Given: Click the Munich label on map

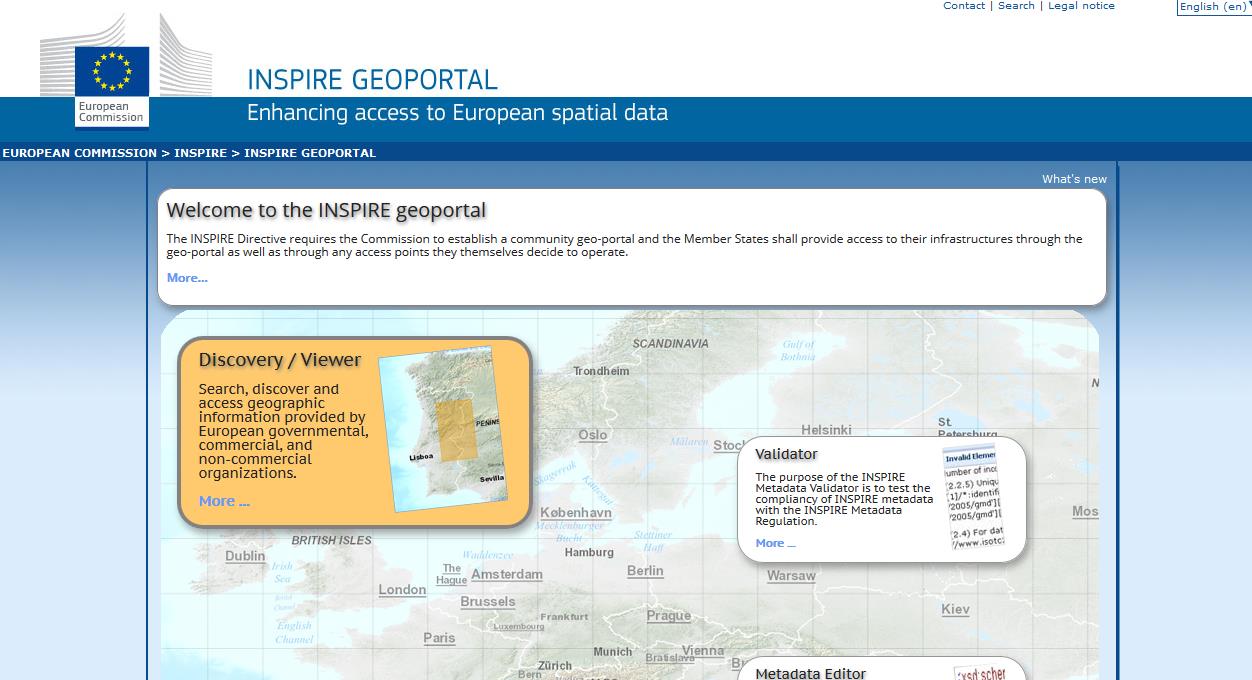Looking at the screenshot, I should coord(613,652).
